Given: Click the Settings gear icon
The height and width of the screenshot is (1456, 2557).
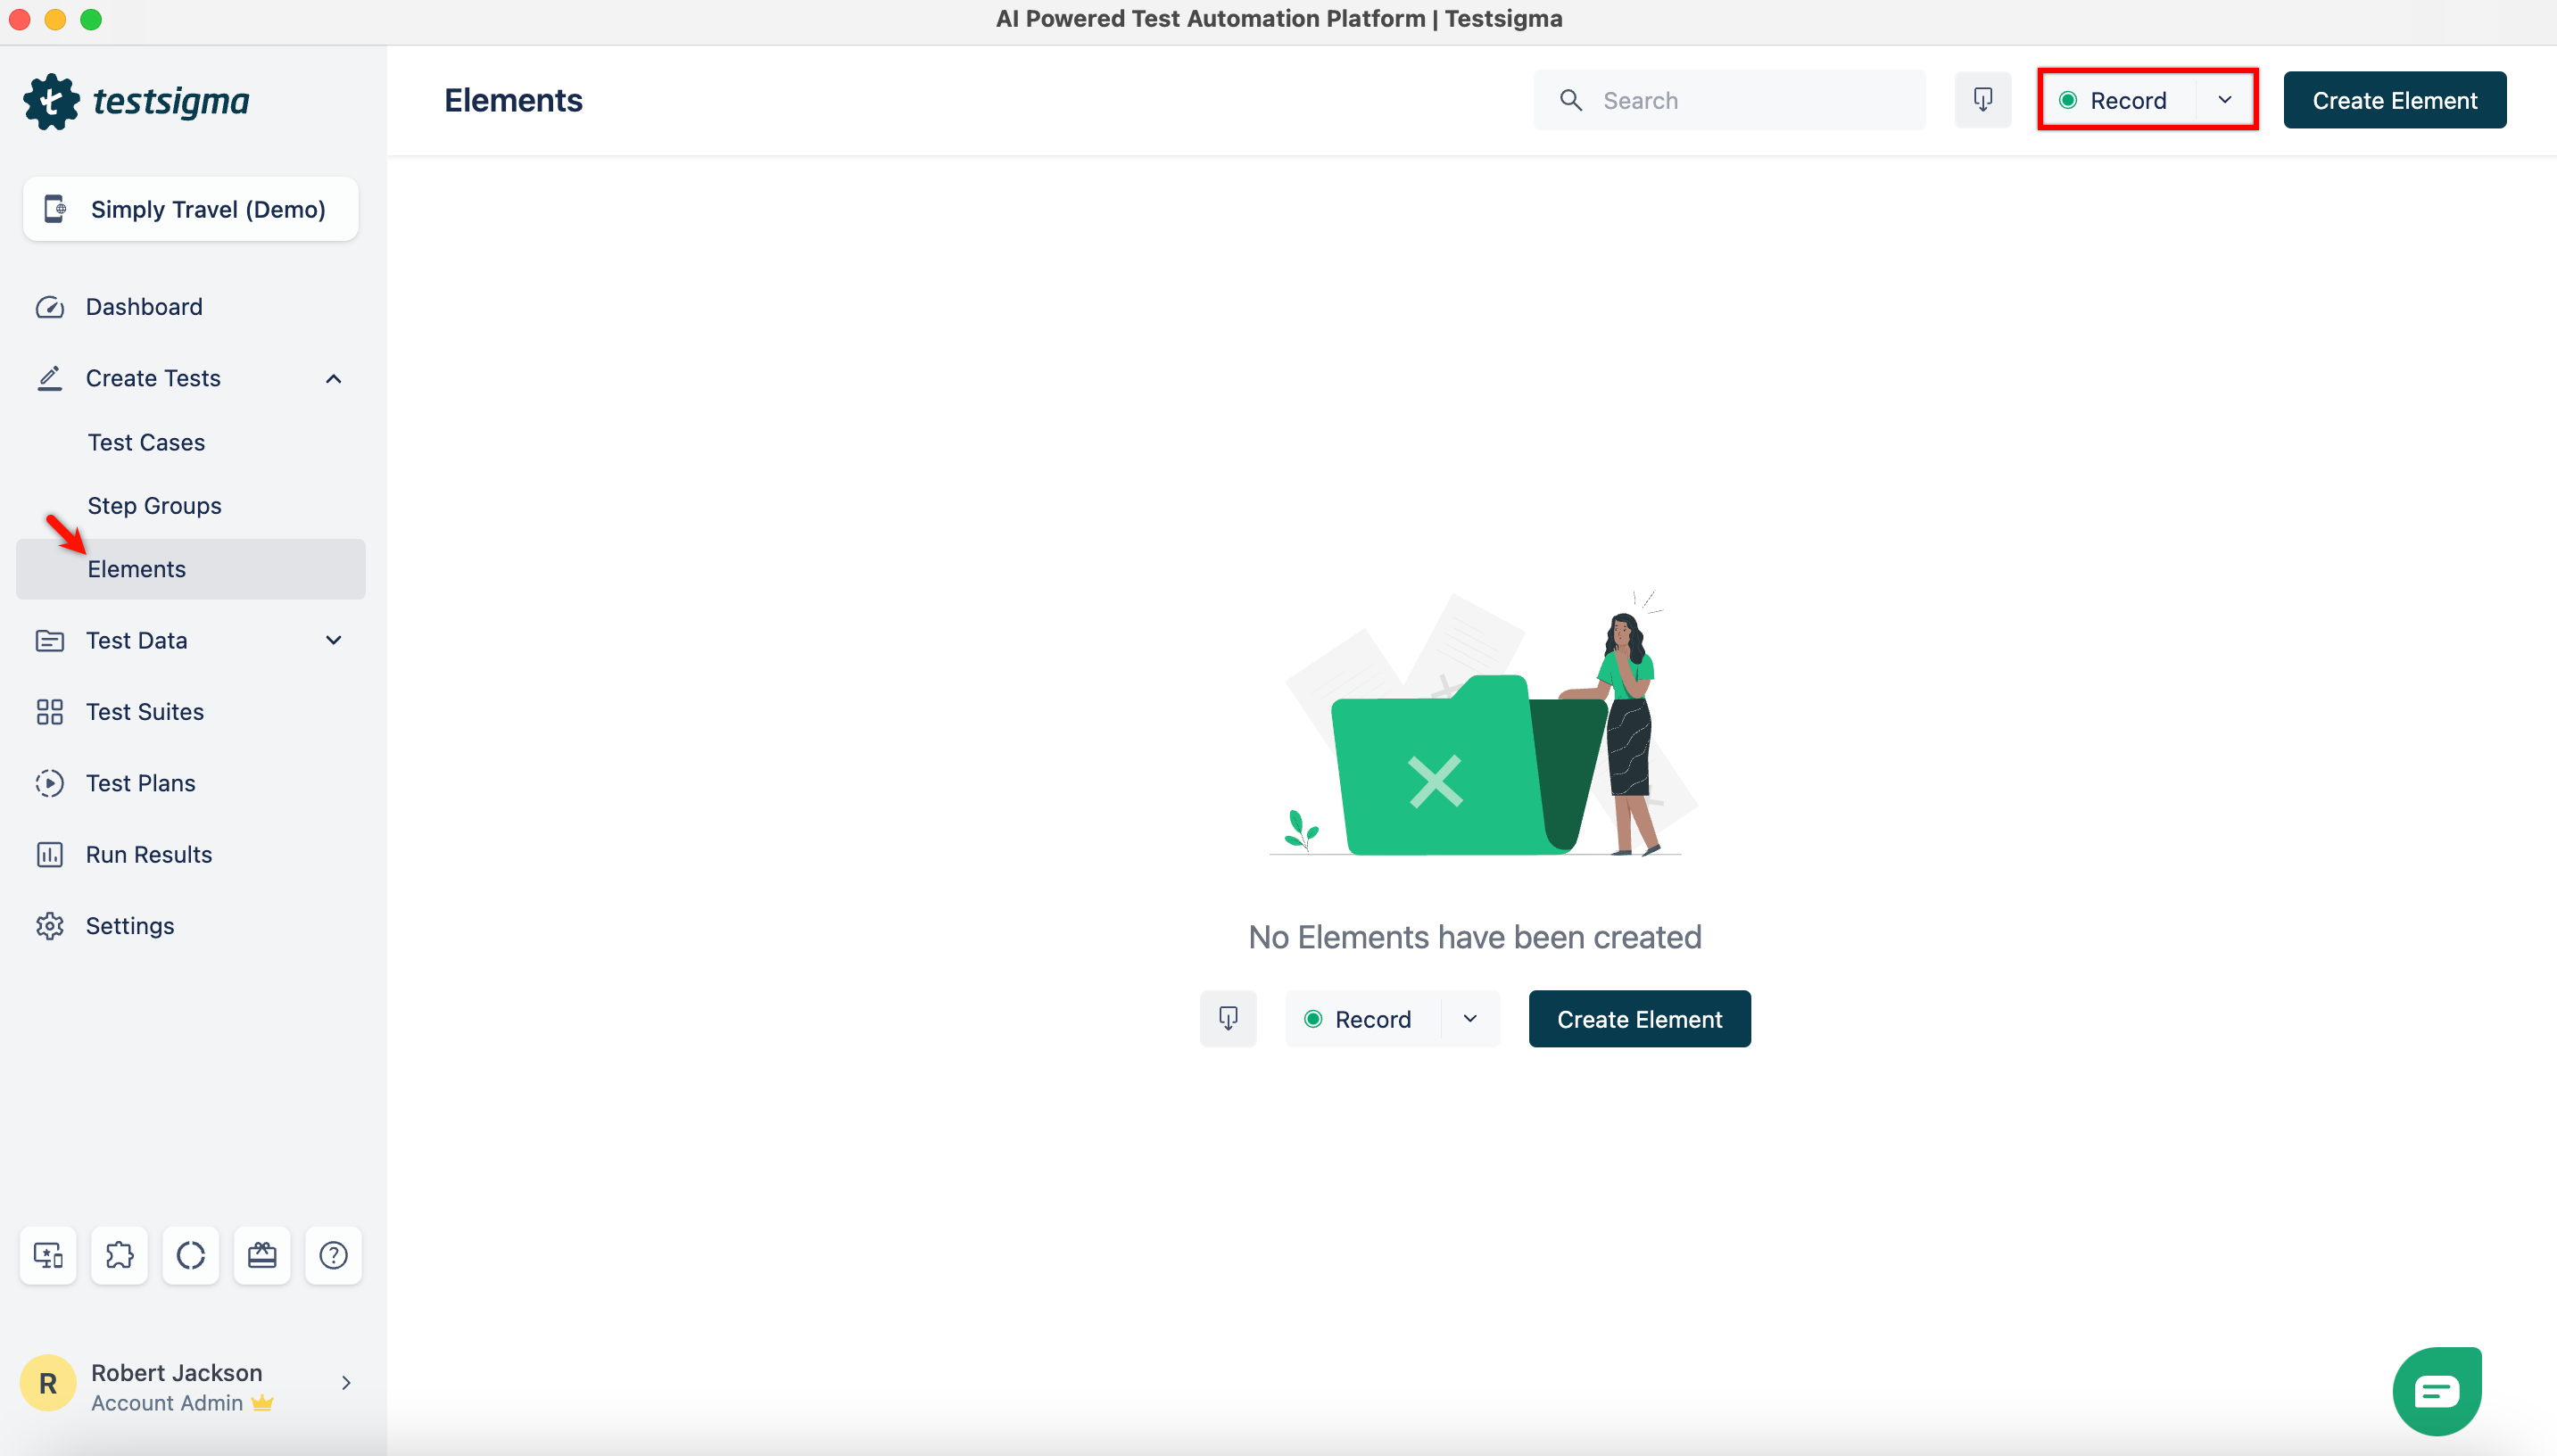Looking at the screenshot, I should click(49, 926).
